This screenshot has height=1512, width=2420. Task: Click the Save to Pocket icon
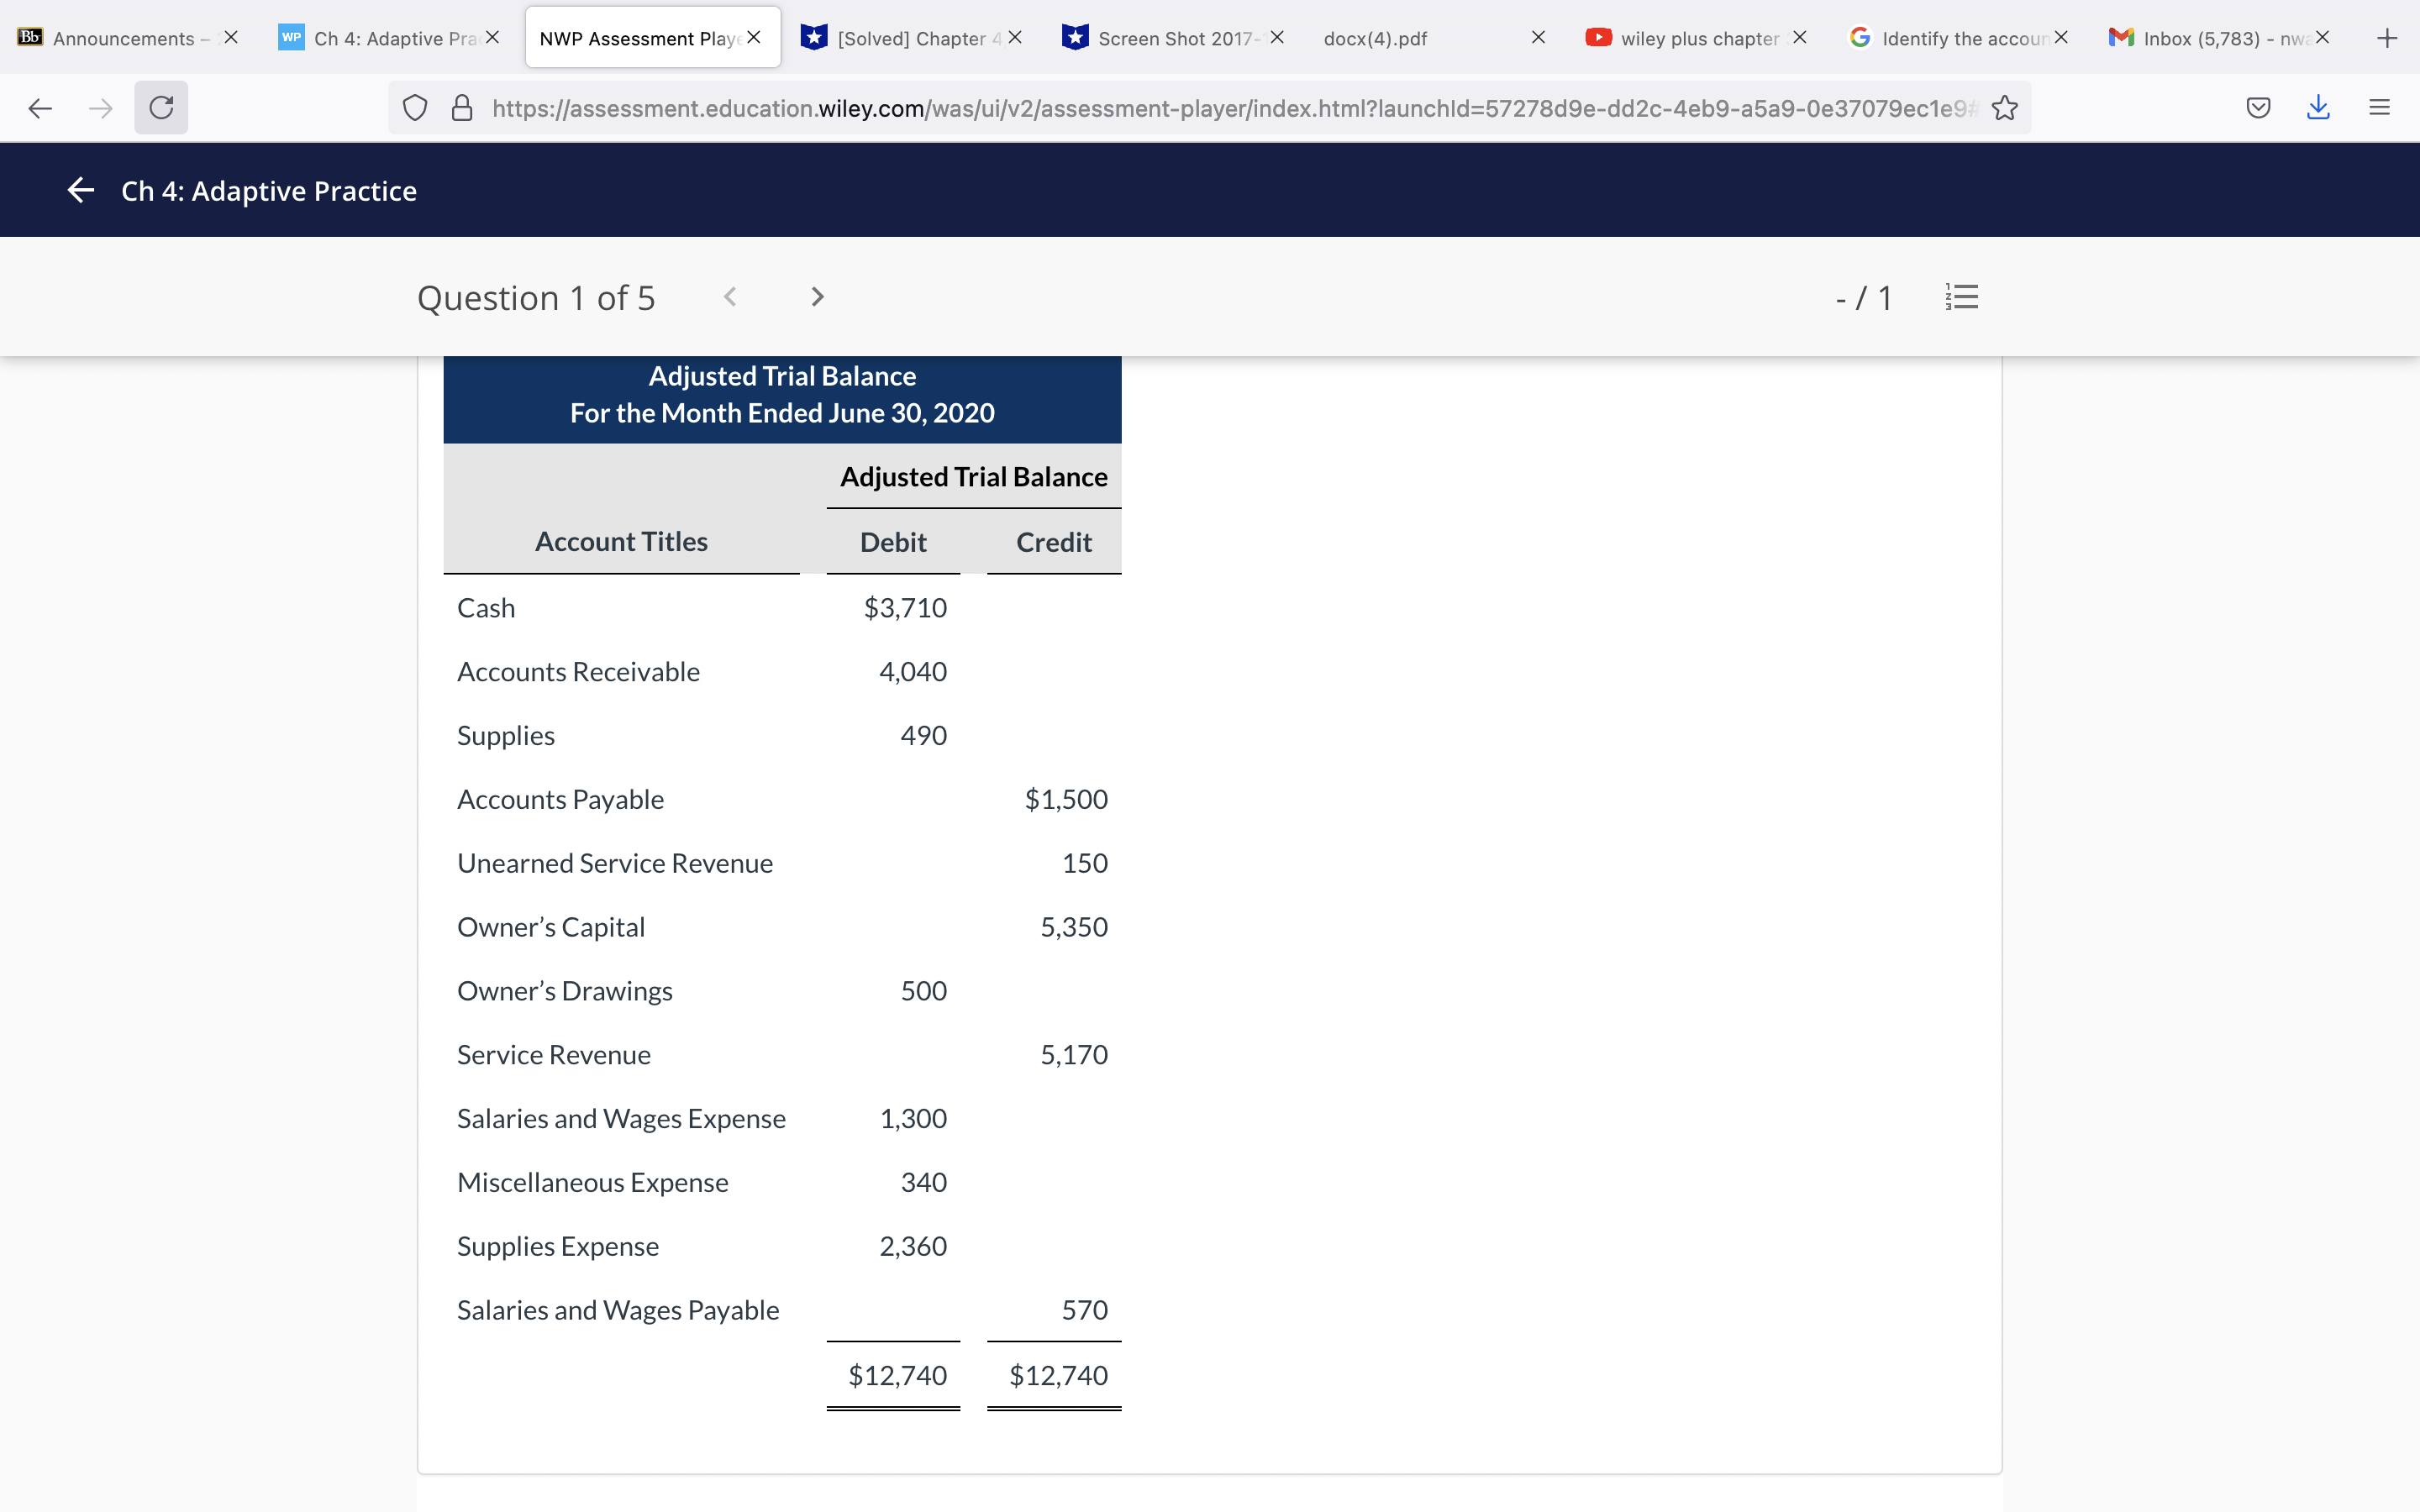[2258, 108]
